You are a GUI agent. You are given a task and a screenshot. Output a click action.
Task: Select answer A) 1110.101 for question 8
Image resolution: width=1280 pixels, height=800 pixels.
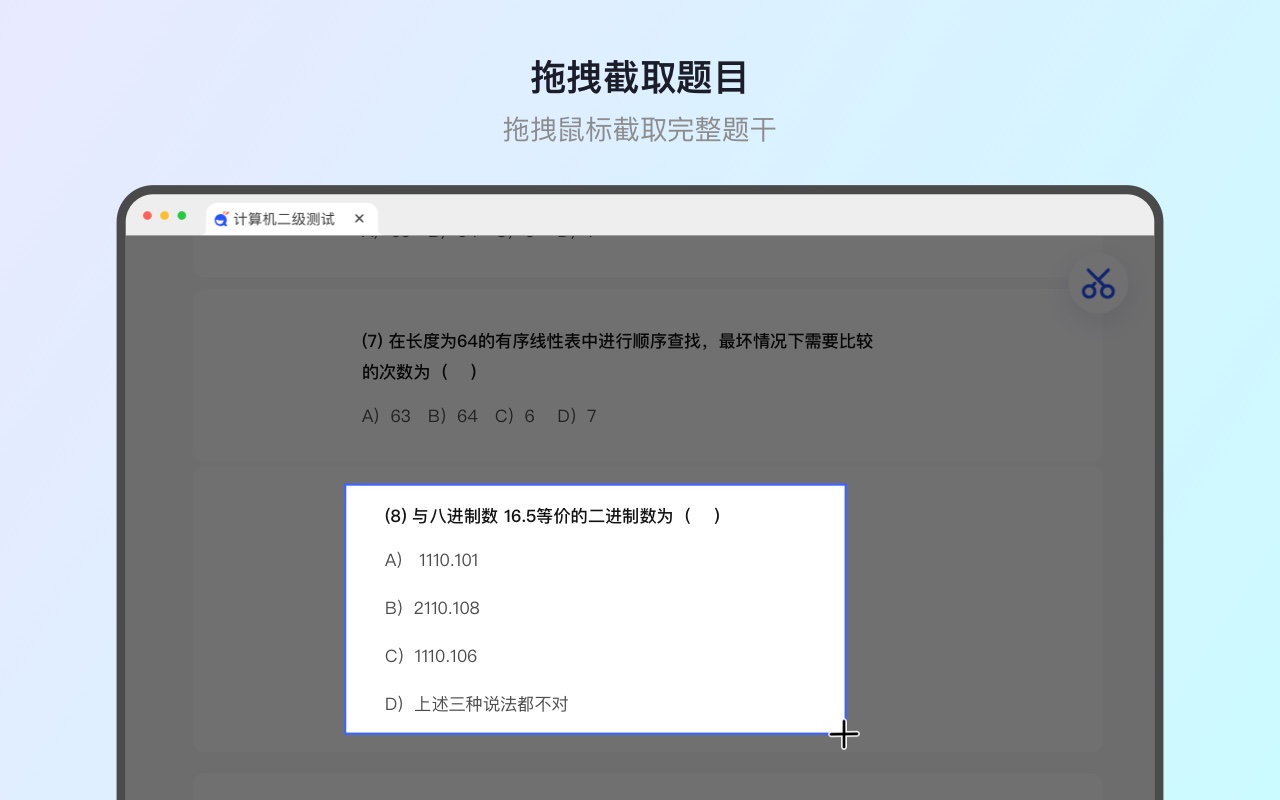(431, 560)
